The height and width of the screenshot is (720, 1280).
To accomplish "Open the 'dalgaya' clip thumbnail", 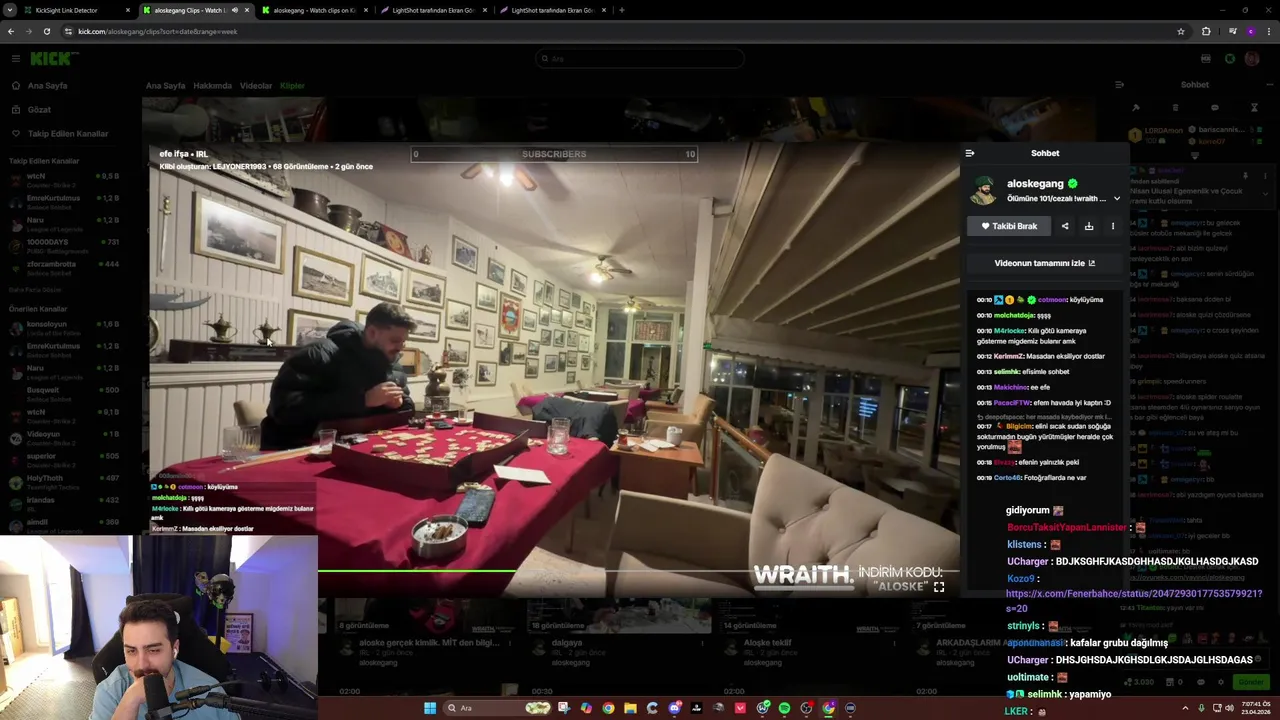I will (x=619, y=615).
